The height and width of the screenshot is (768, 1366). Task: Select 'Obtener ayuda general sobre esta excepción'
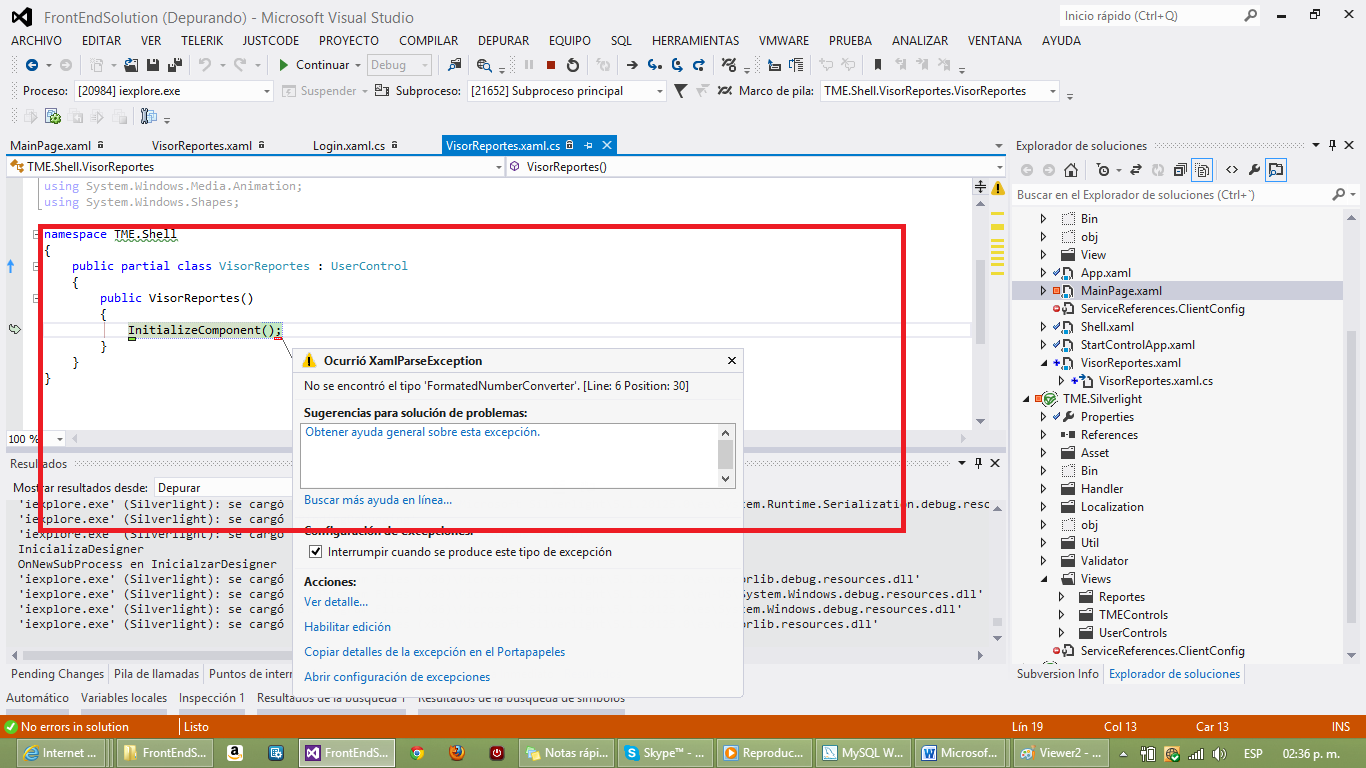[x=422, y=432]
